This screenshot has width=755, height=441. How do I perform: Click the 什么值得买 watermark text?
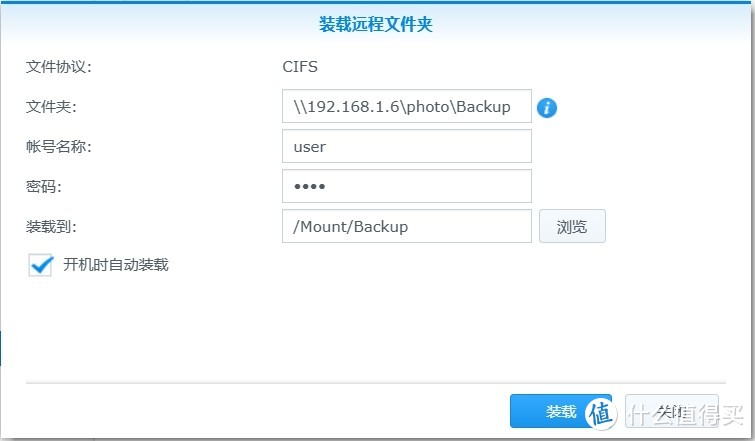coord(682,413)
